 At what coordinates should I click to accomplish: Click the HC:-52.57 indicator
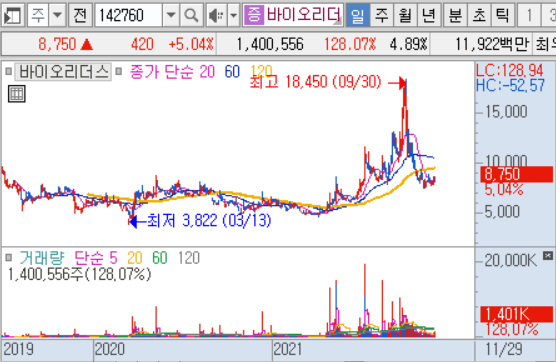(510, 85)
